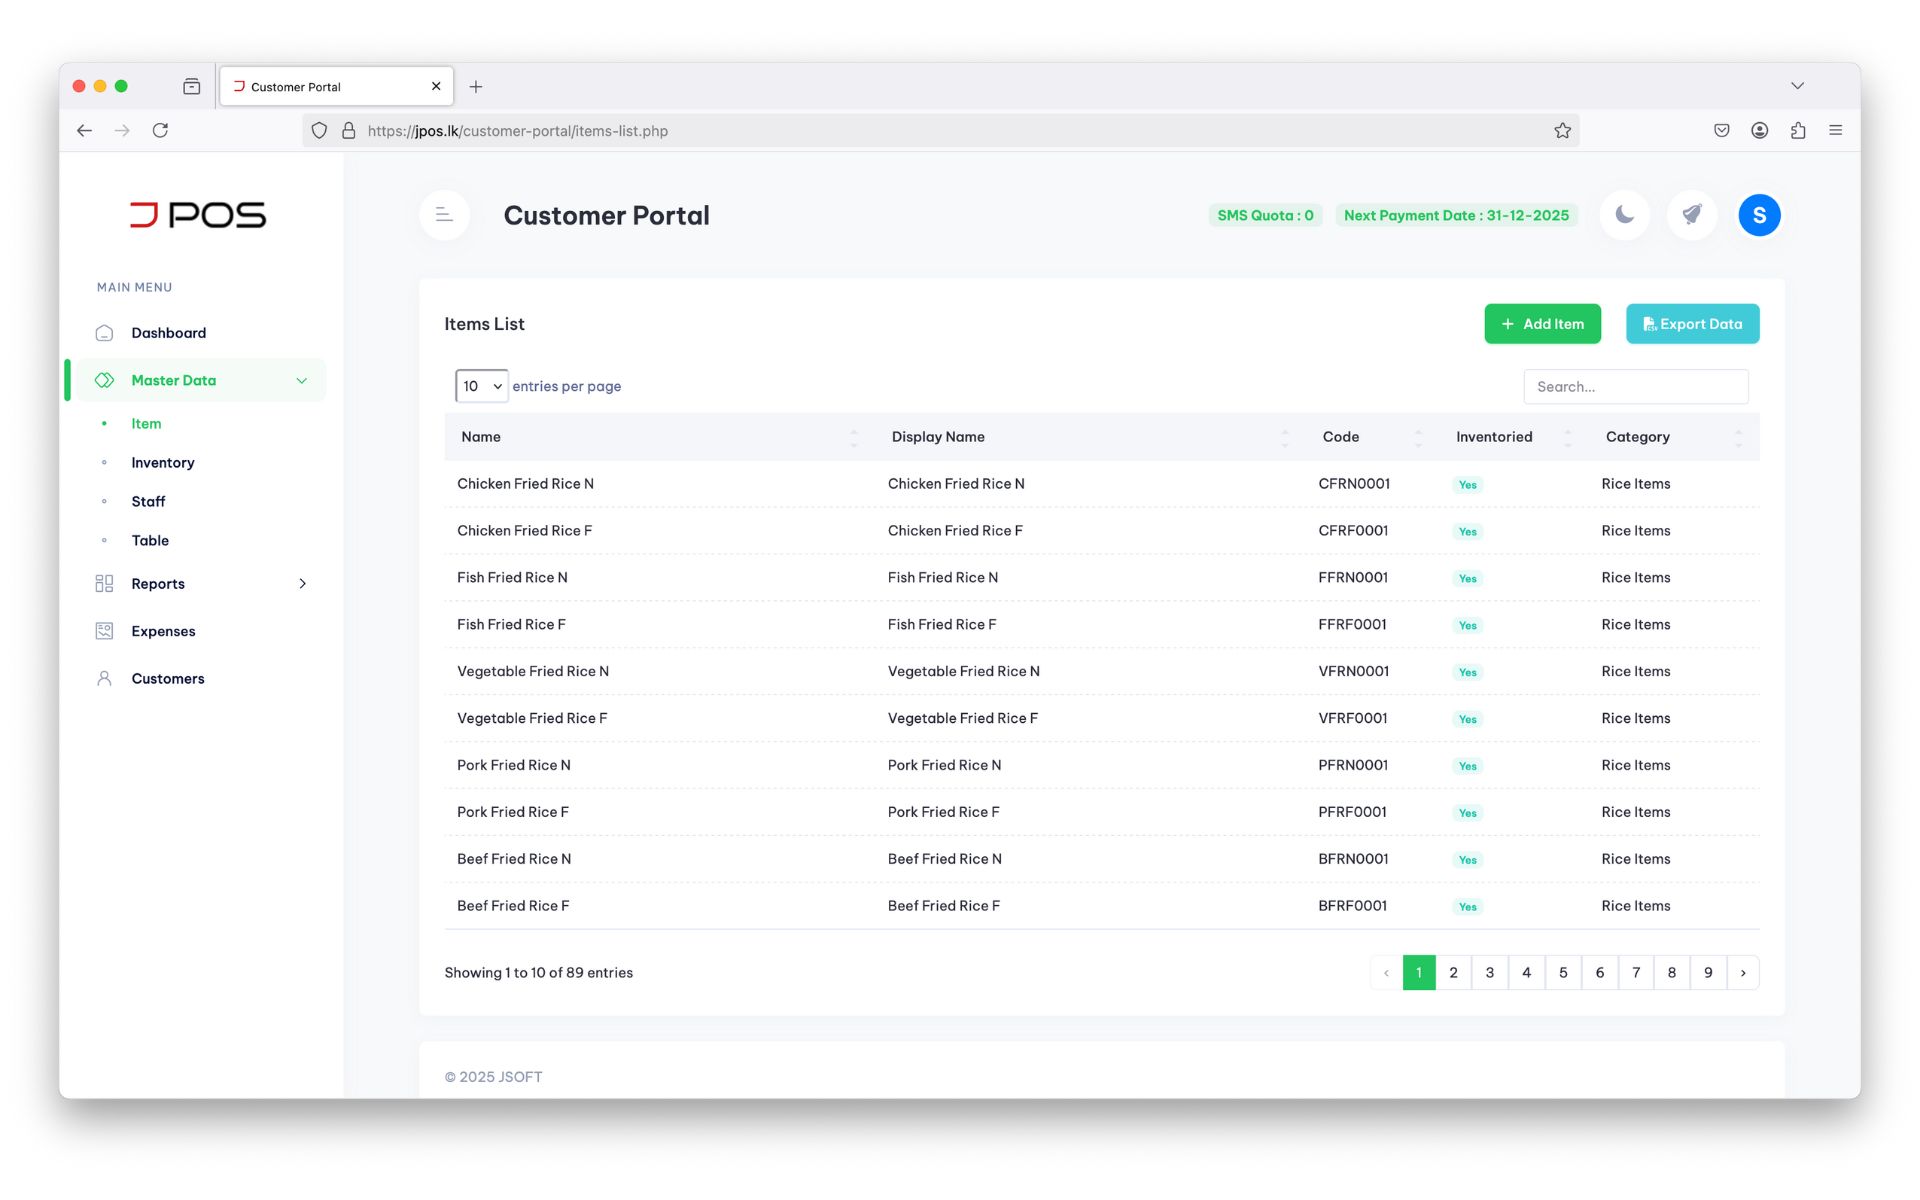Collapse the sidebar with the hamburger icon
1920x1200 pixels.
445,215
